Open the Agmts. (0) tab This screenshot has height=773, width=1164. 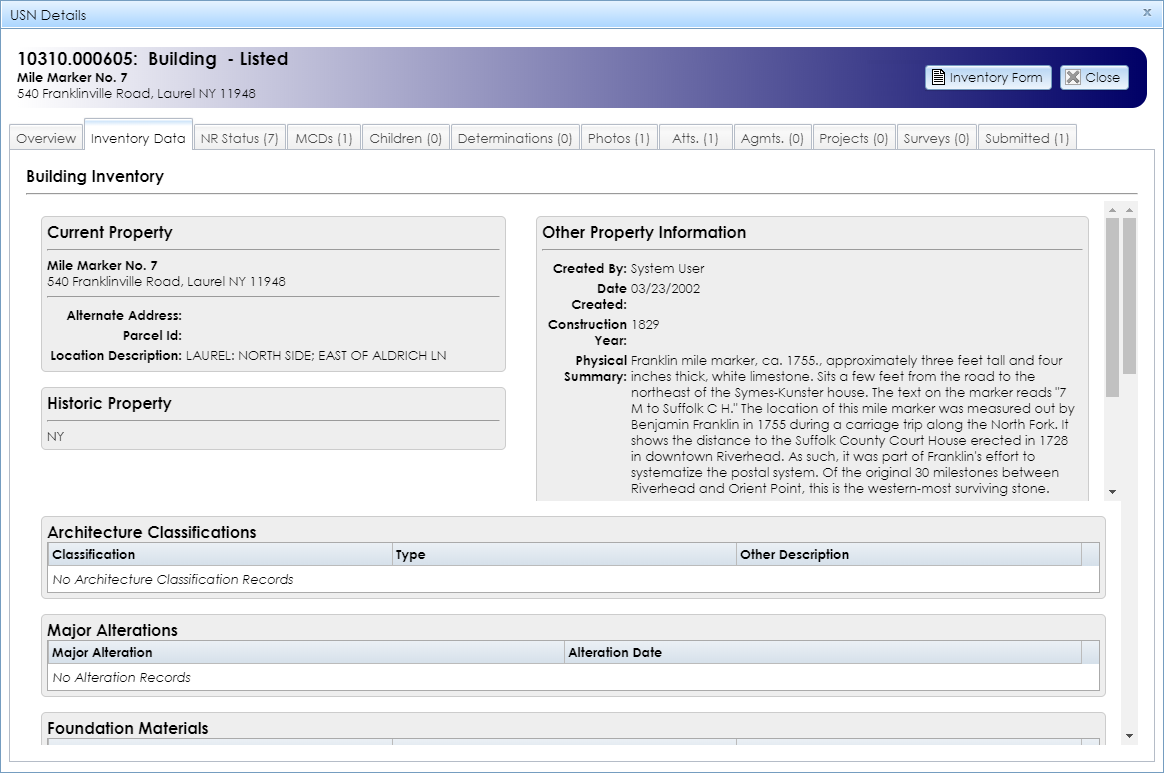point(771,137)
